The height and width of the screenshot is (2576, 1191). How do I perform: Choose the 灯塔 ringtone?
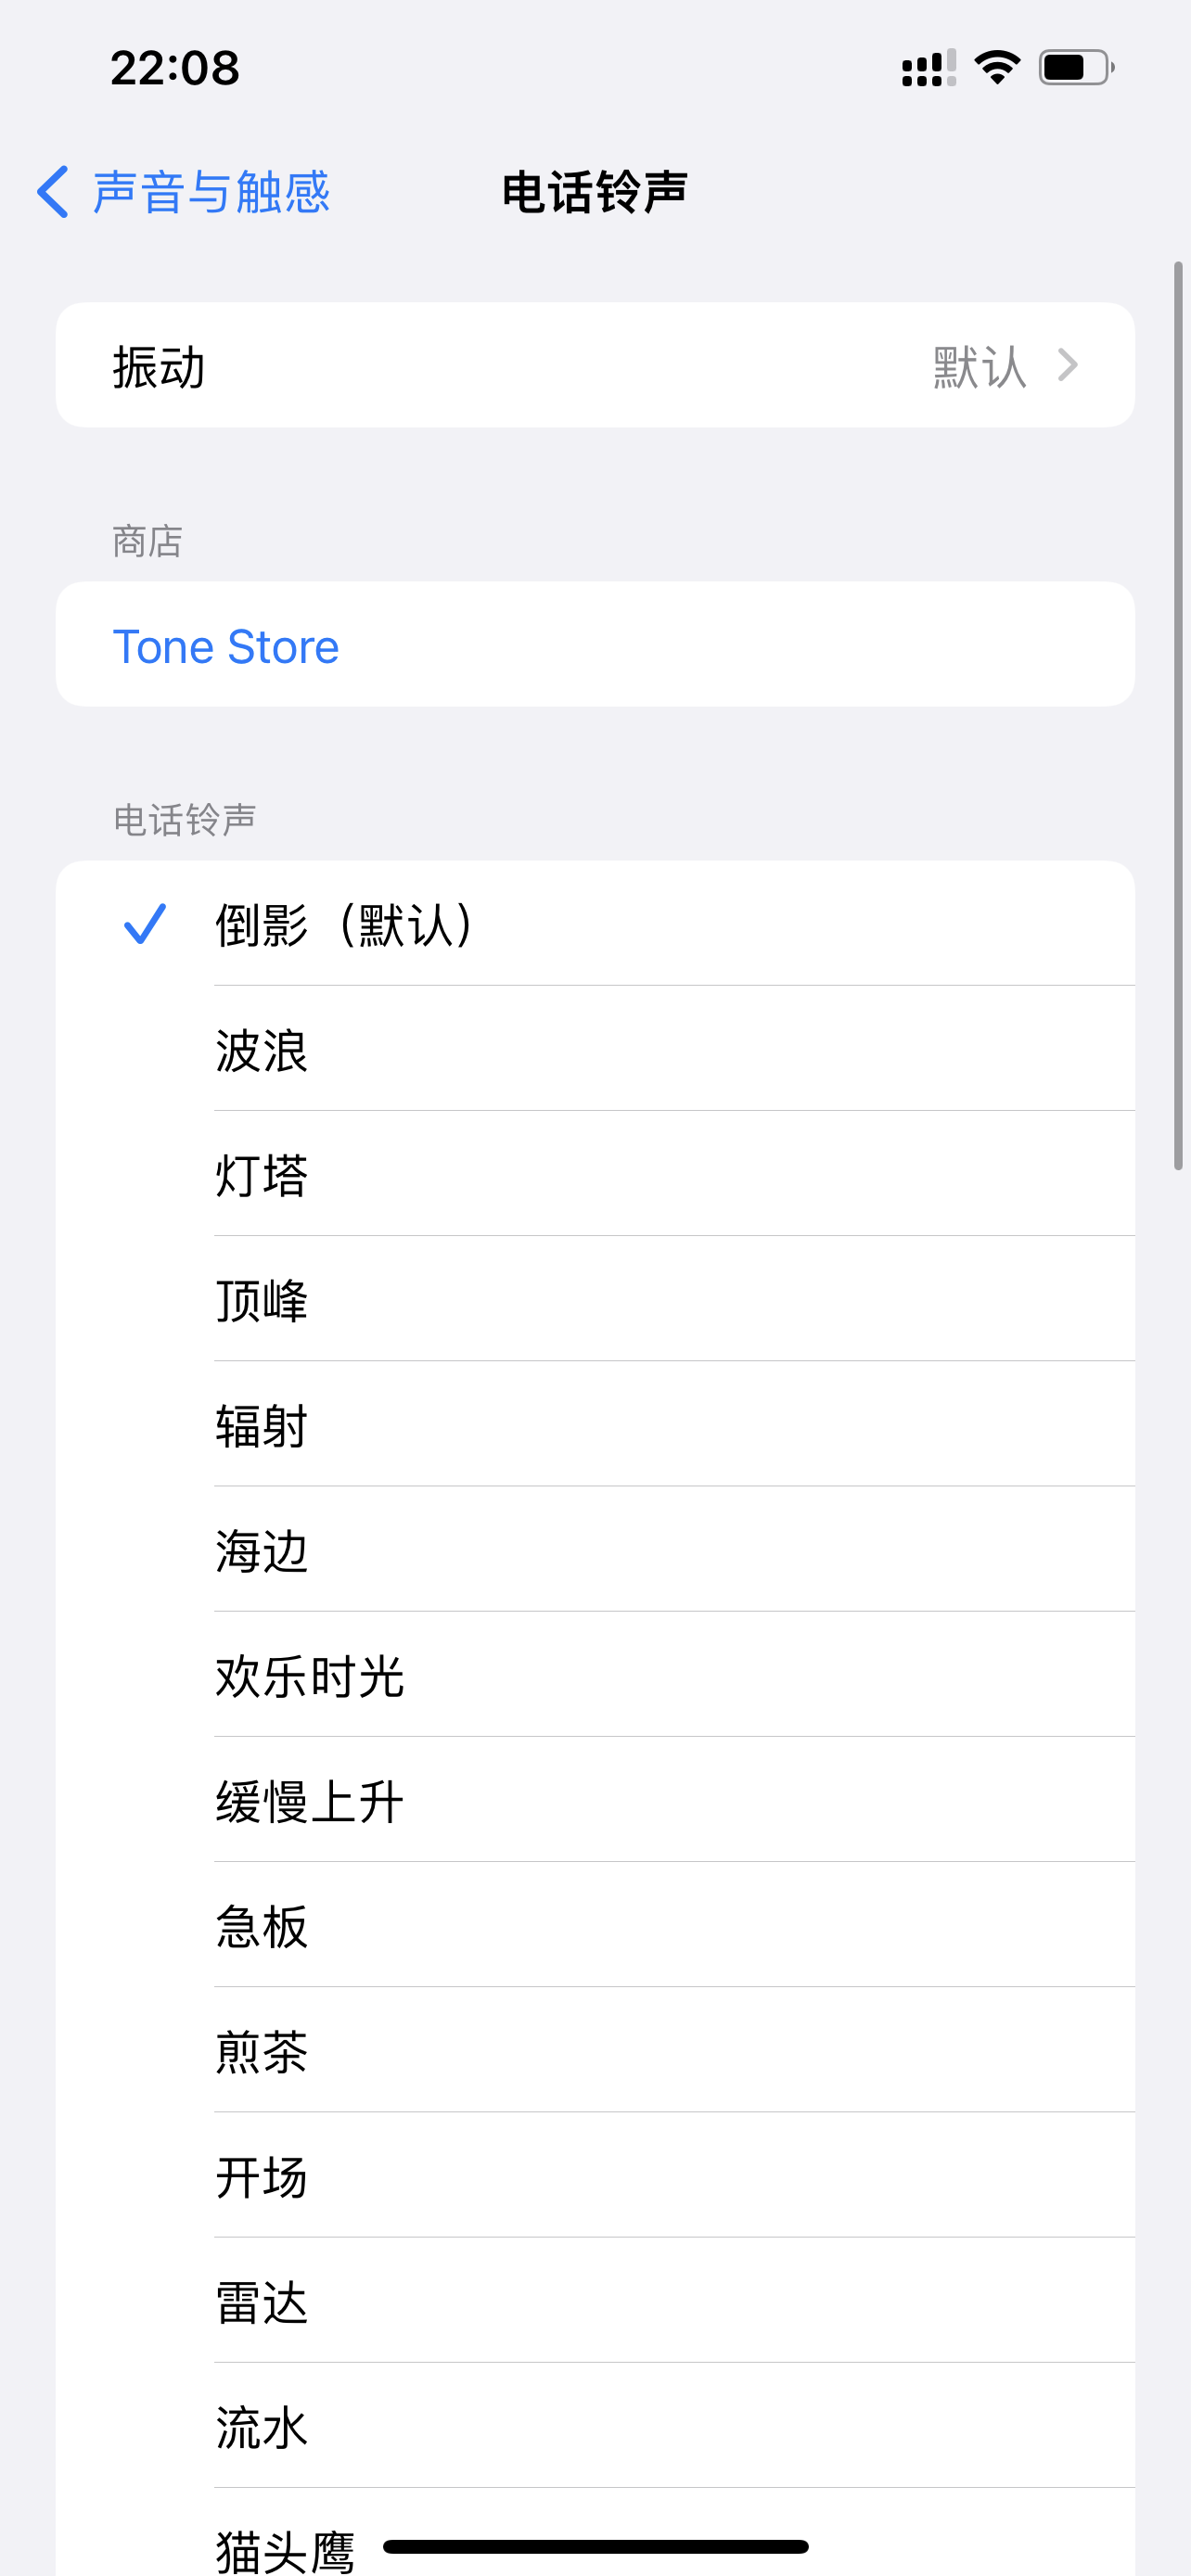(262, 1175)
